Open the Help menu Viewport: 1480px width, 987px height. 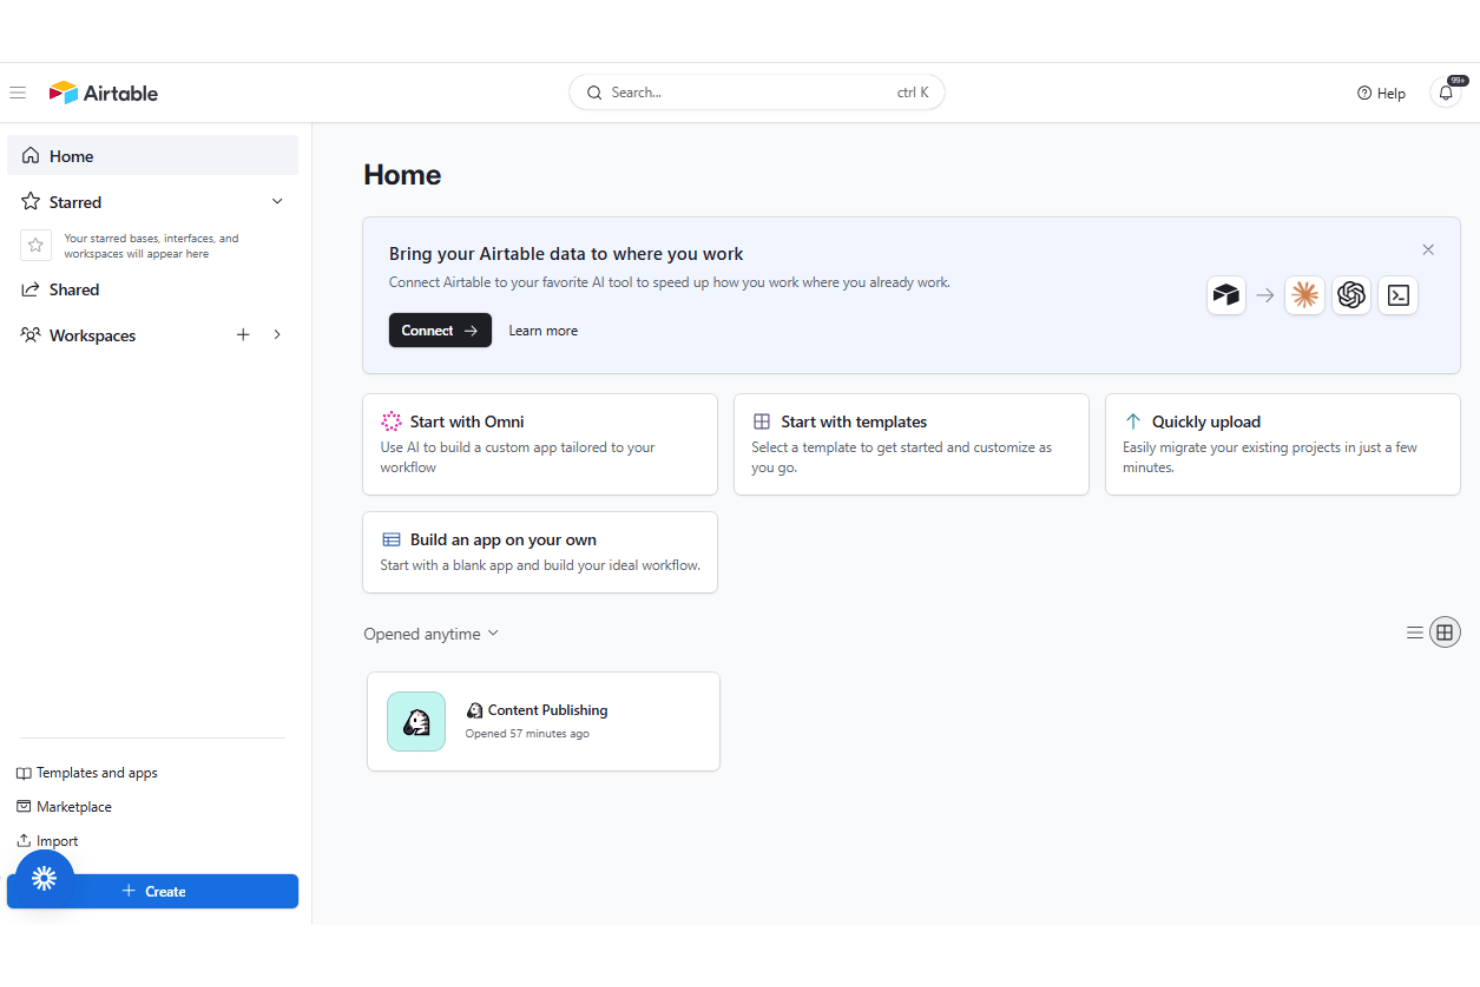click(x=1381, y=93)
